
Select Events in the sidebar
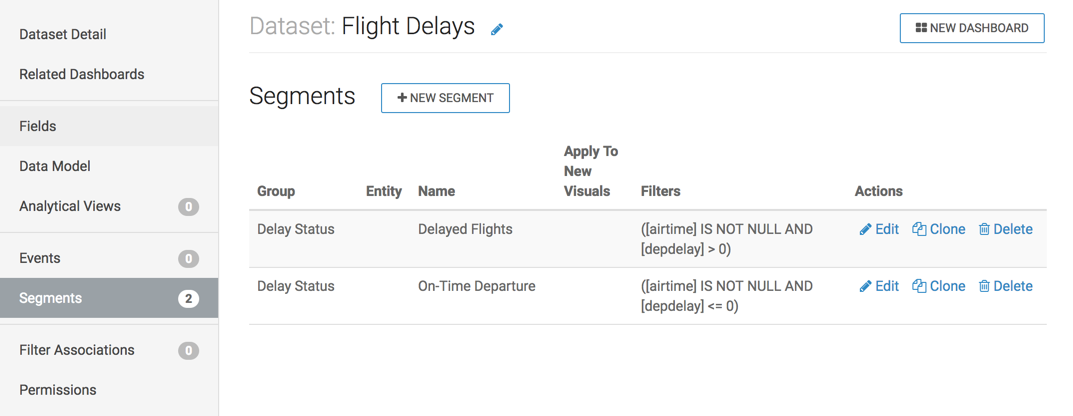(40, 258)
